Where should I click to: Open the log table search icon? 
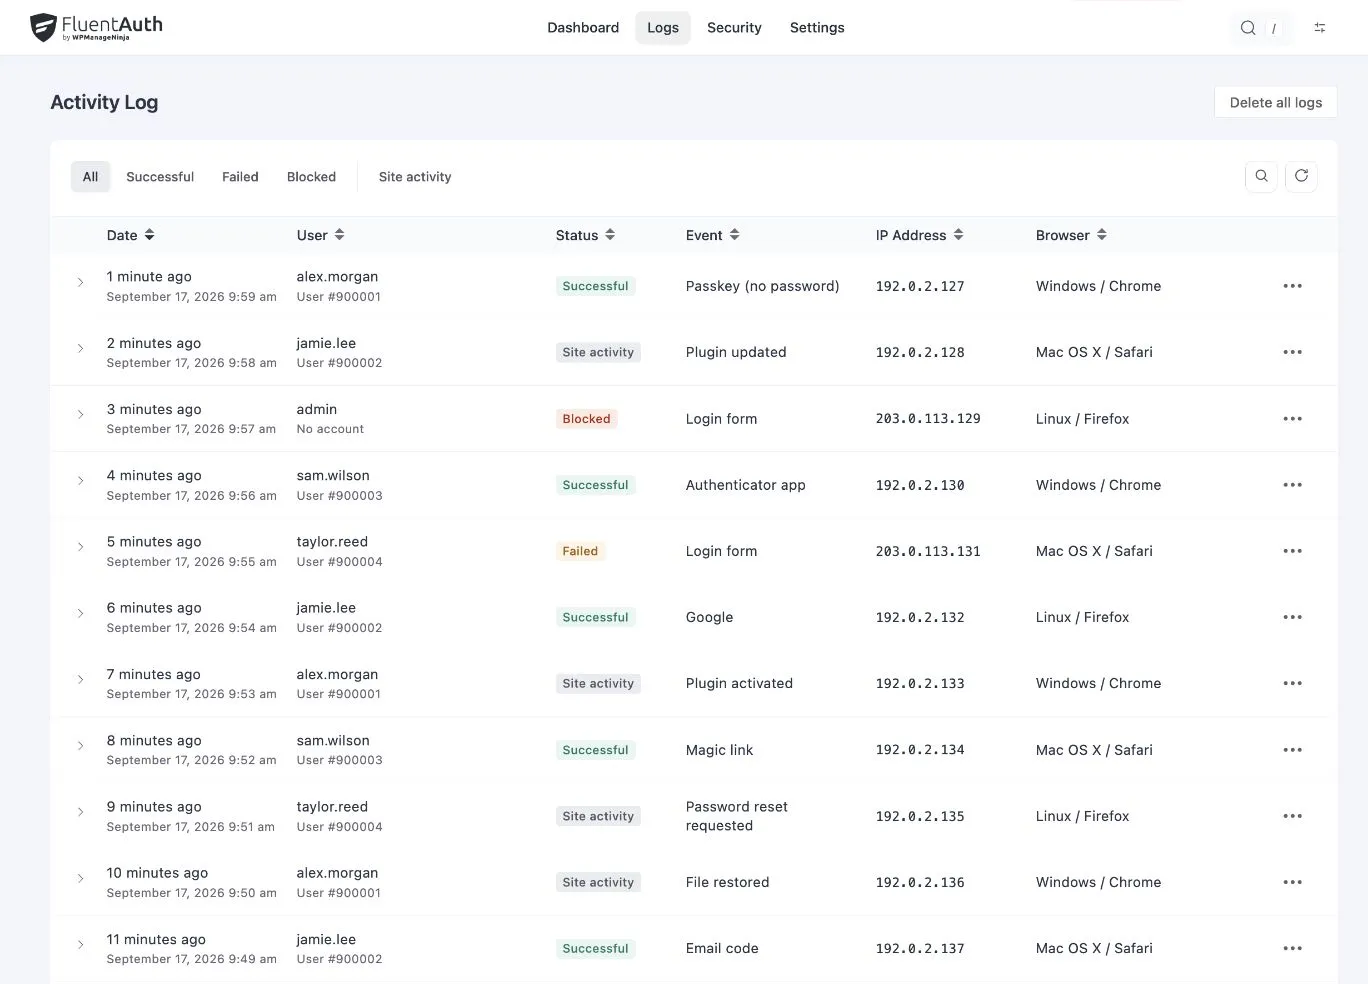(1261, 176)
